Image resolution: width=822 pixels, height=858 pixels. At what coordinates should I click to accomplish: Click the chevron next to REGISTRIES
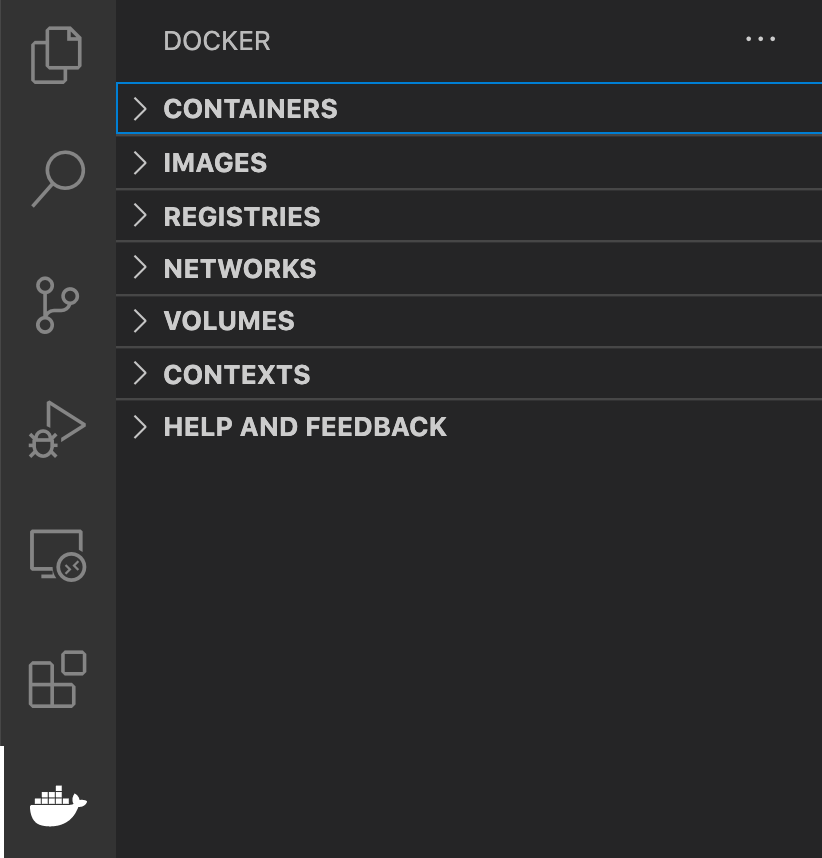(141, 216)
